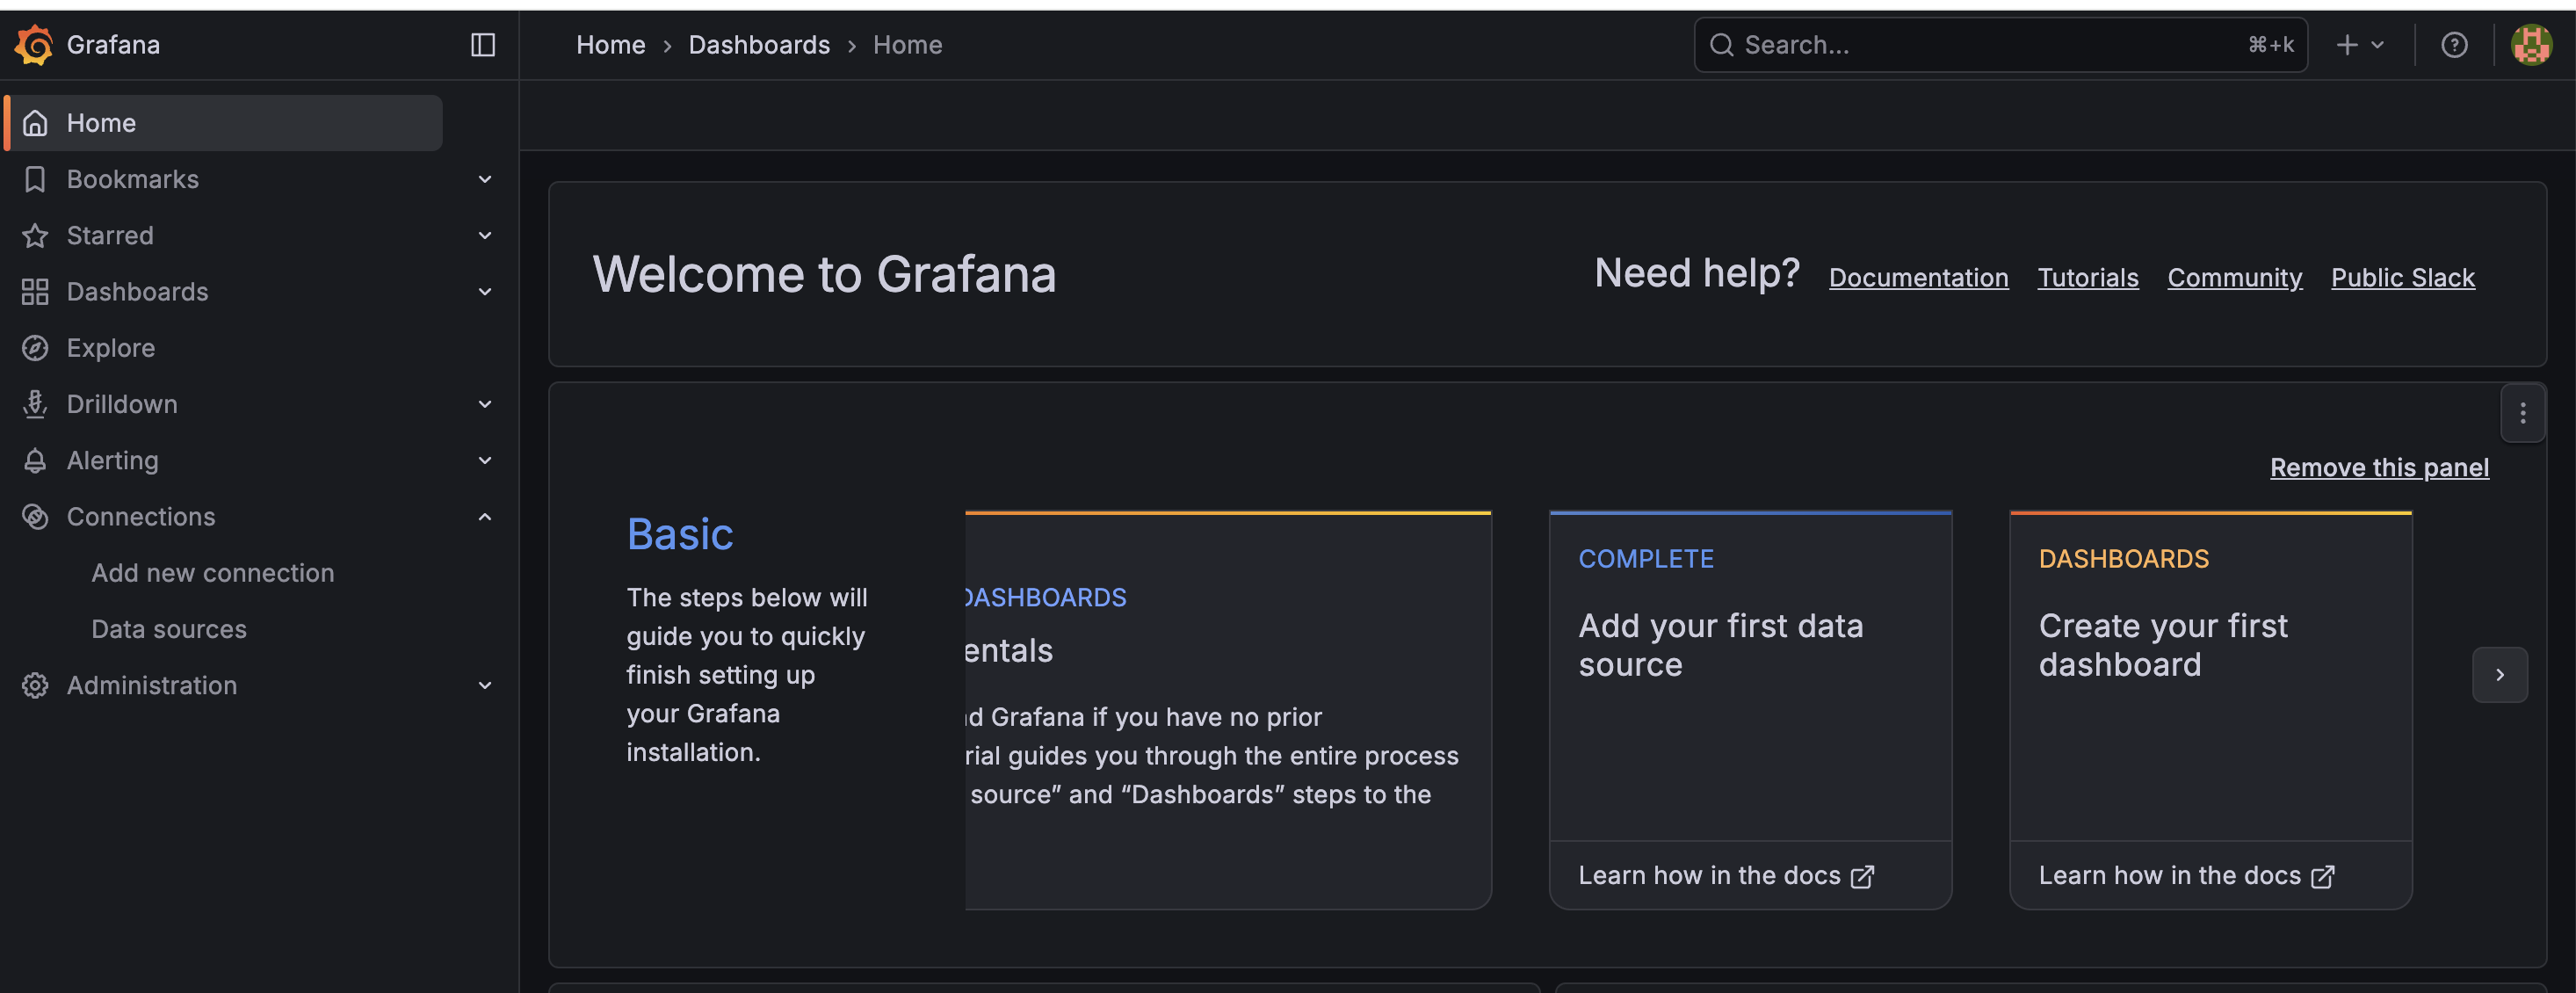
Task: Click the current Home breadcrumb text
Action: point(908,45)
